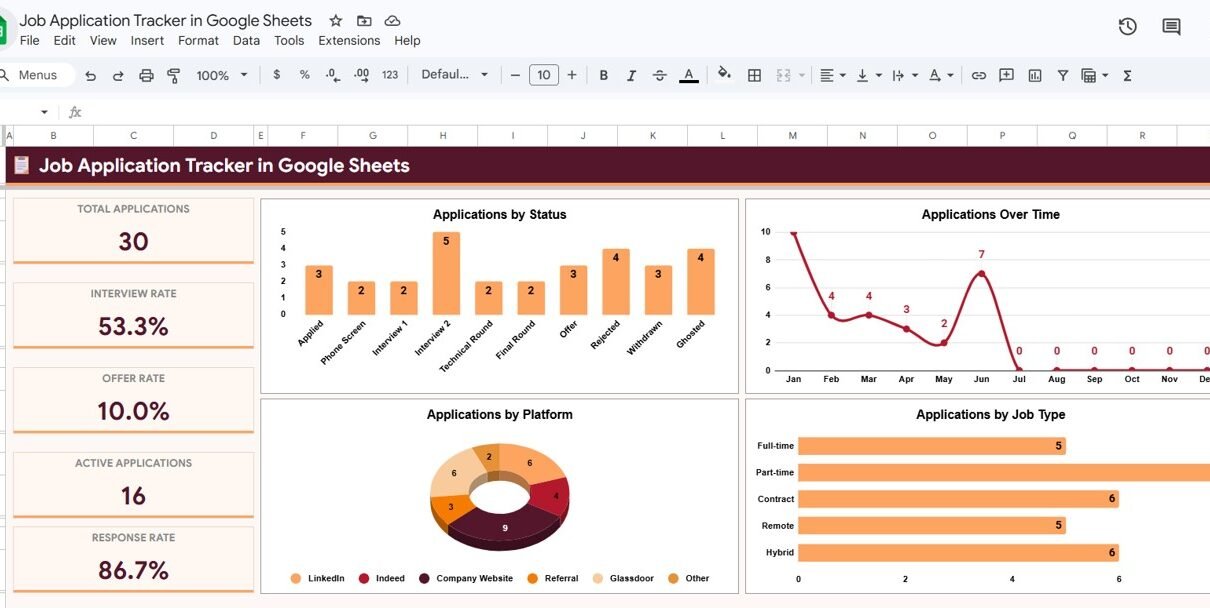Open the Extensions menu

click(349, 41)
